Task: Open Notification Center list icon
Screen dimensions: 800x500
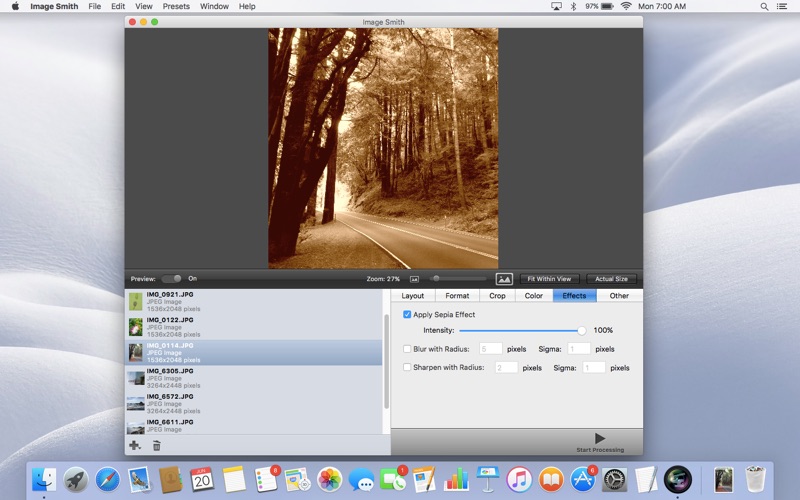Action: (781, 7)
